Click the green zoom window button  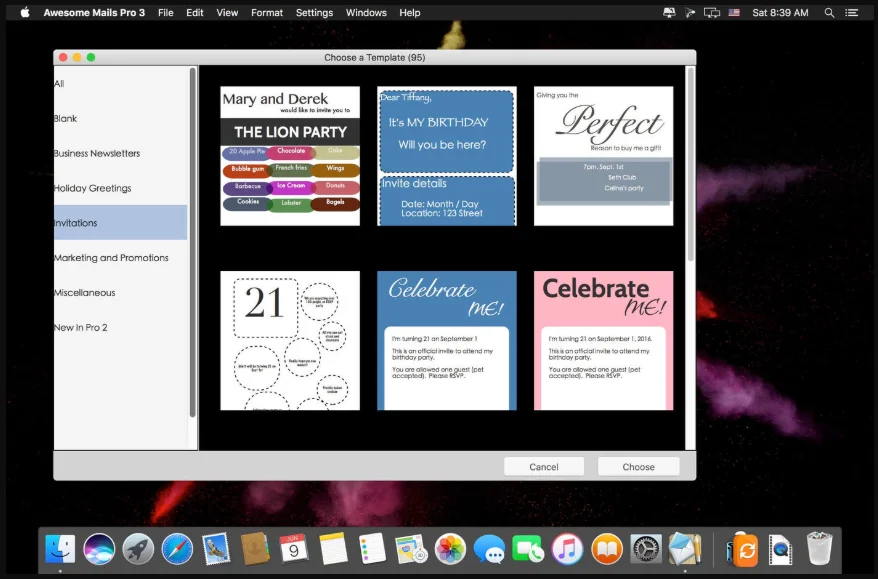91,57
